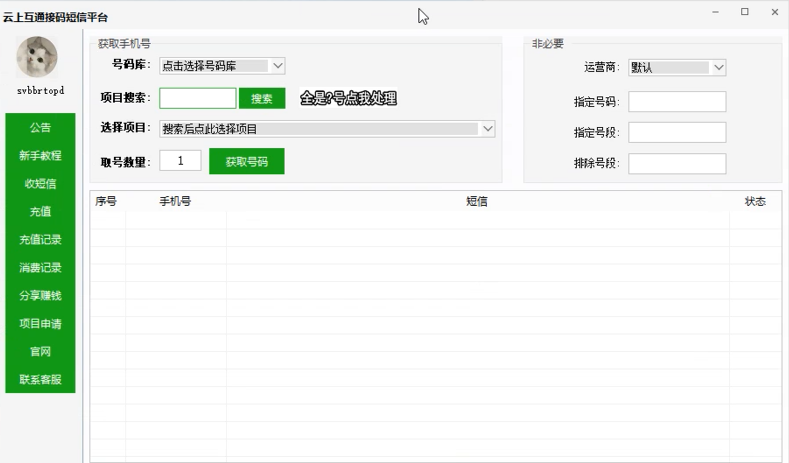789x463 pixels.
Task: Open the 公告 sidebar item
Action: click(40, 128)
